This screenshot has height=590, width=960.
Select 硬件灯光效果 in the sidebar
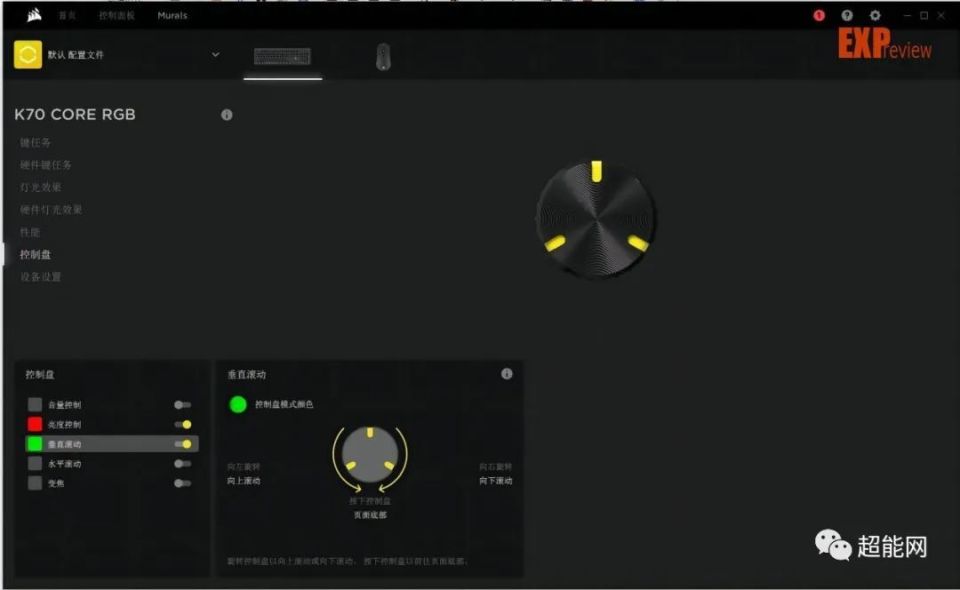[51, 209]
